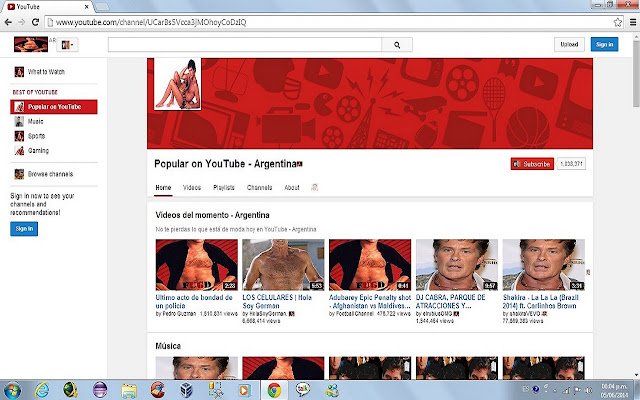This screenshot has height=400, width=640.
Task: Click the channel search icon beside About
Action: [314, 187]
